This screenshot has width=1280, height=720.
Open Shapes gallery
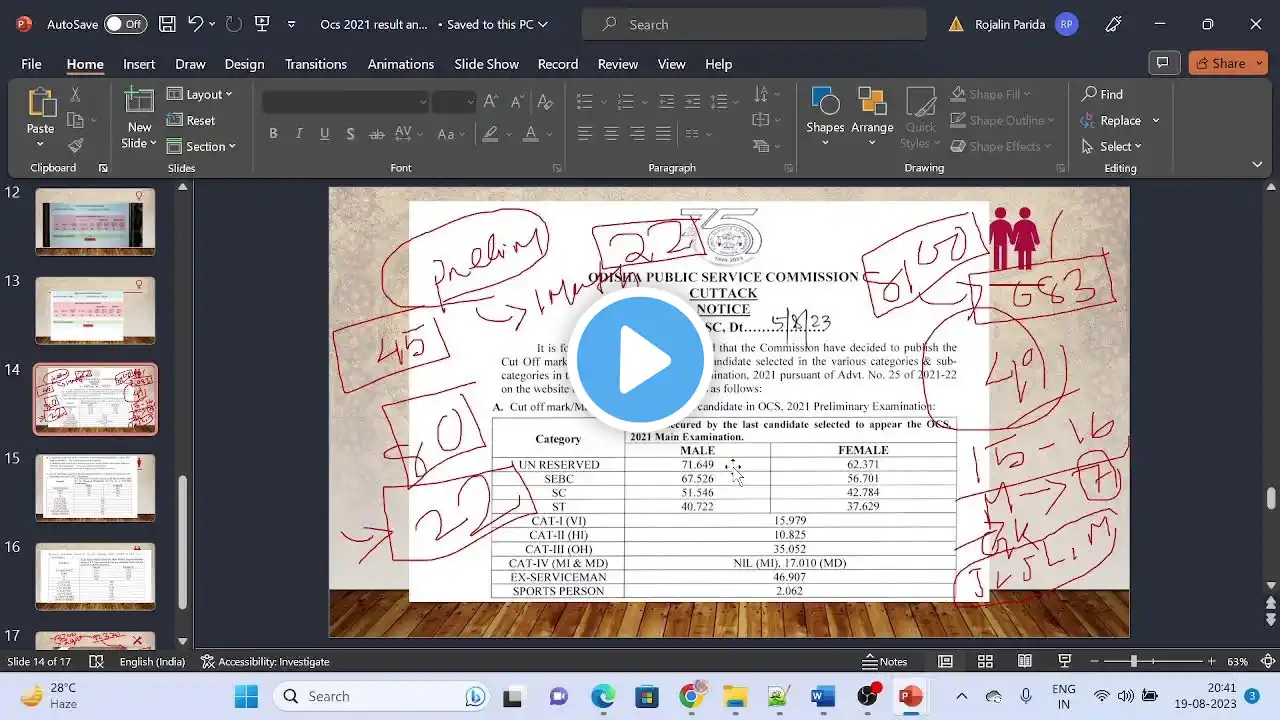click(825, 117)
